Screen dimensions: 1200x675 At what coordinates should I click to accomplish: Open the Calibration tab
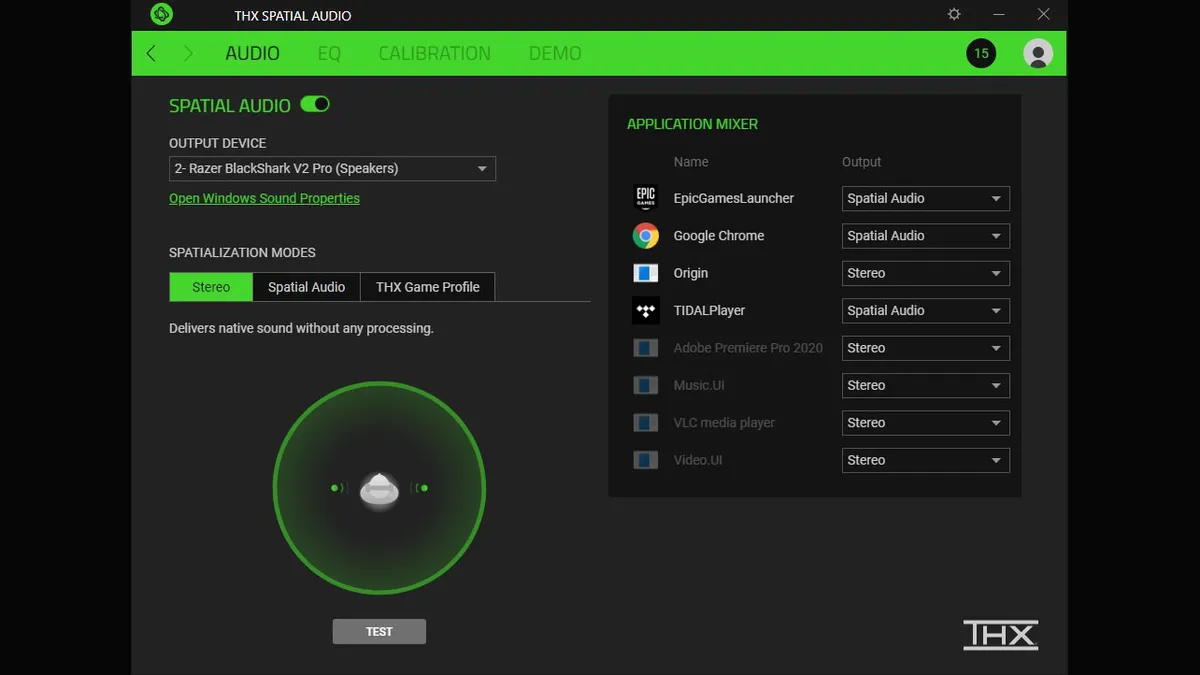click(434, 54)
